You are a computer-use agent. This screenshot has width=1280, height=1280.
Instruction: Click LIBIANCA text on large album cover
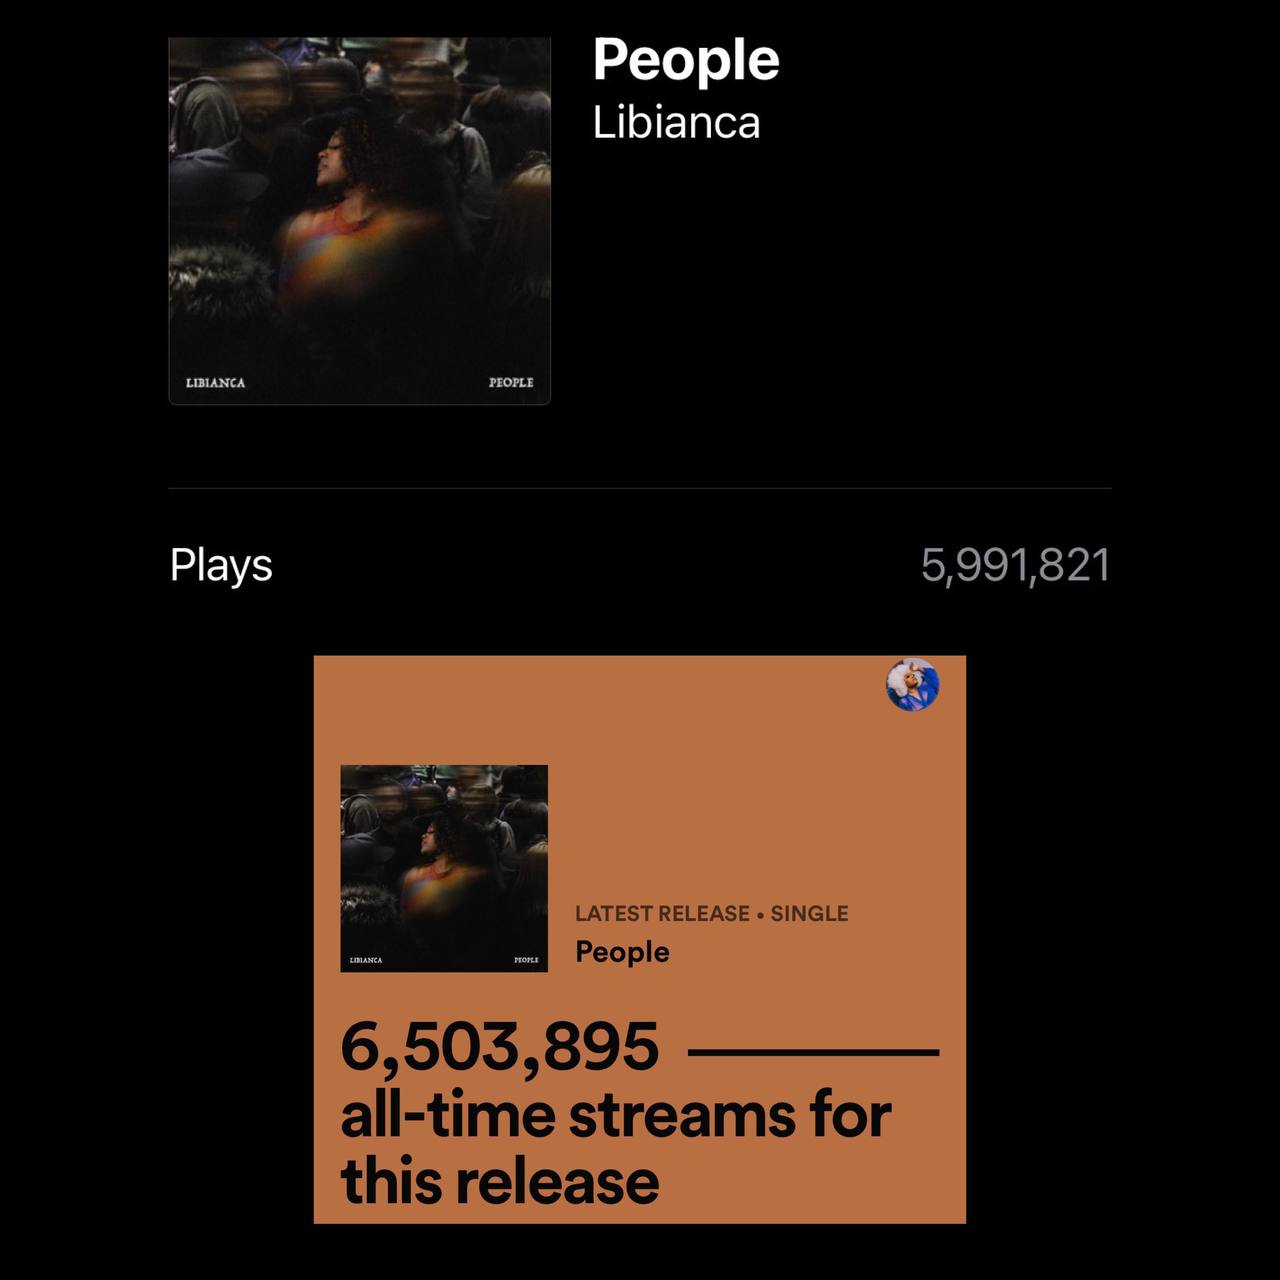(215, 383)
